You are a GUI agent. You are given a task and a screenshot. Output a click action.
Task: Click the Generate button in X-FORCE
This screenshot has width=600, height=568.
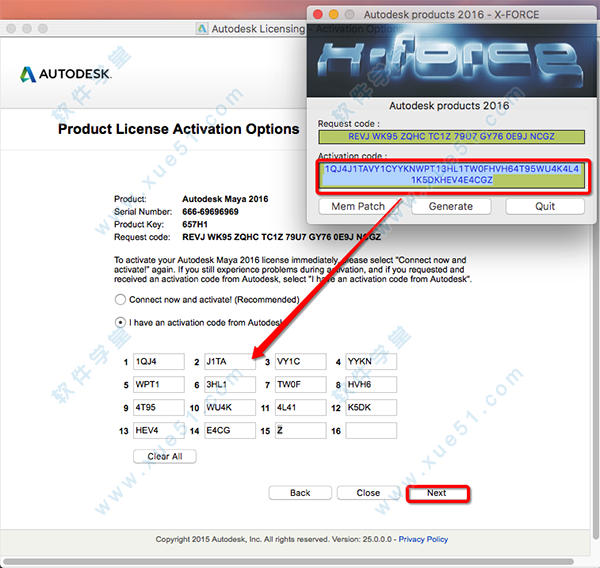451,207
